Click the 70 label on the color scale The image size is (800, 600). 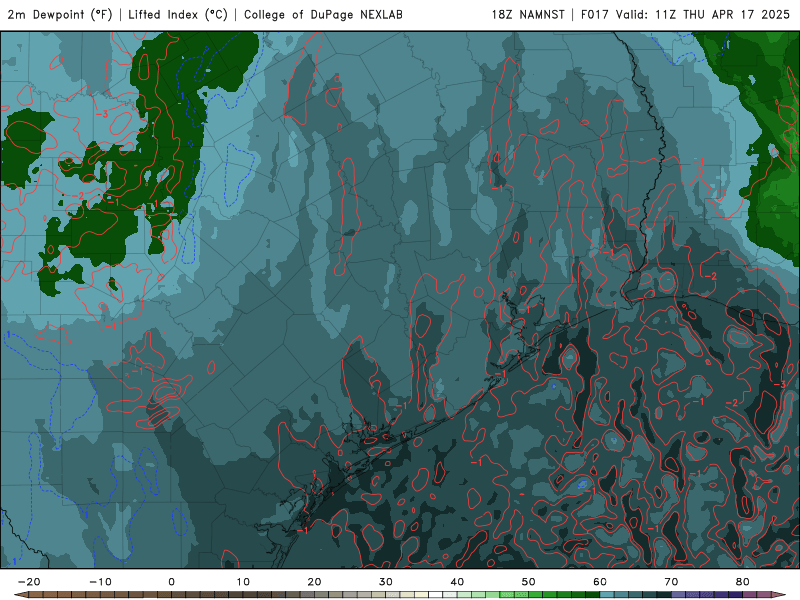pyautogui.click(x=671, y=582)
